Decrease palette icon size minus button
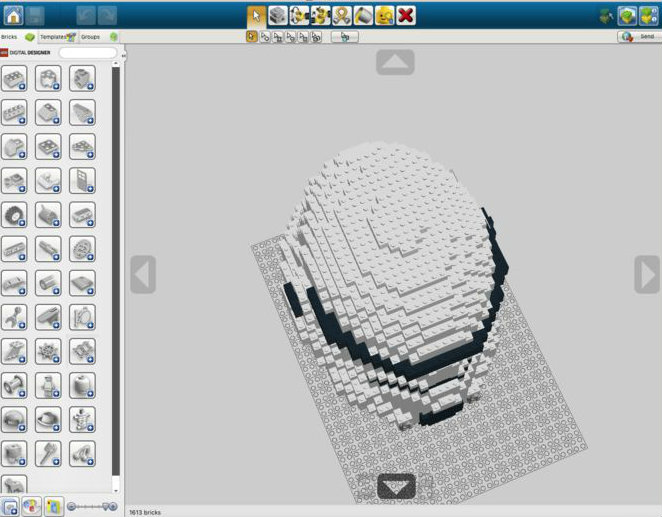 tap(71, 506)
